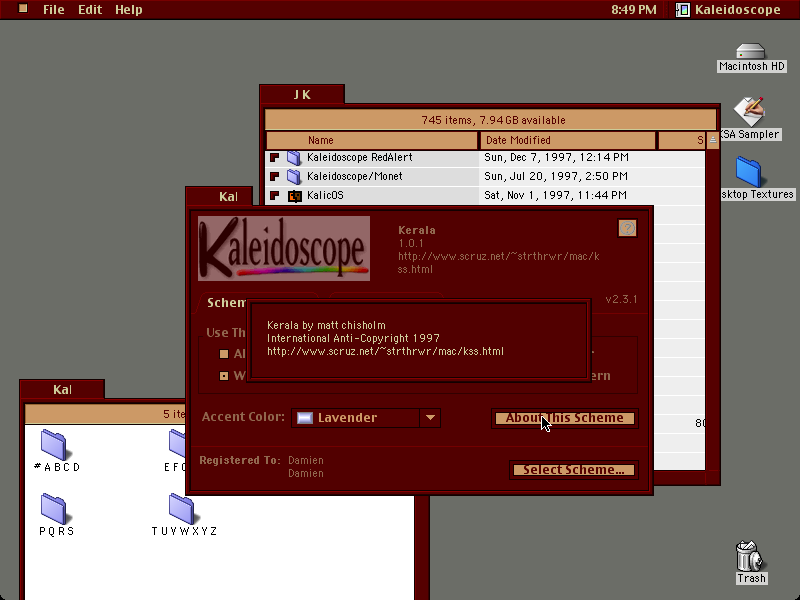The image size is (800, 600).
Task: Click the Lavender color swatch
Action: coord(305,418)
